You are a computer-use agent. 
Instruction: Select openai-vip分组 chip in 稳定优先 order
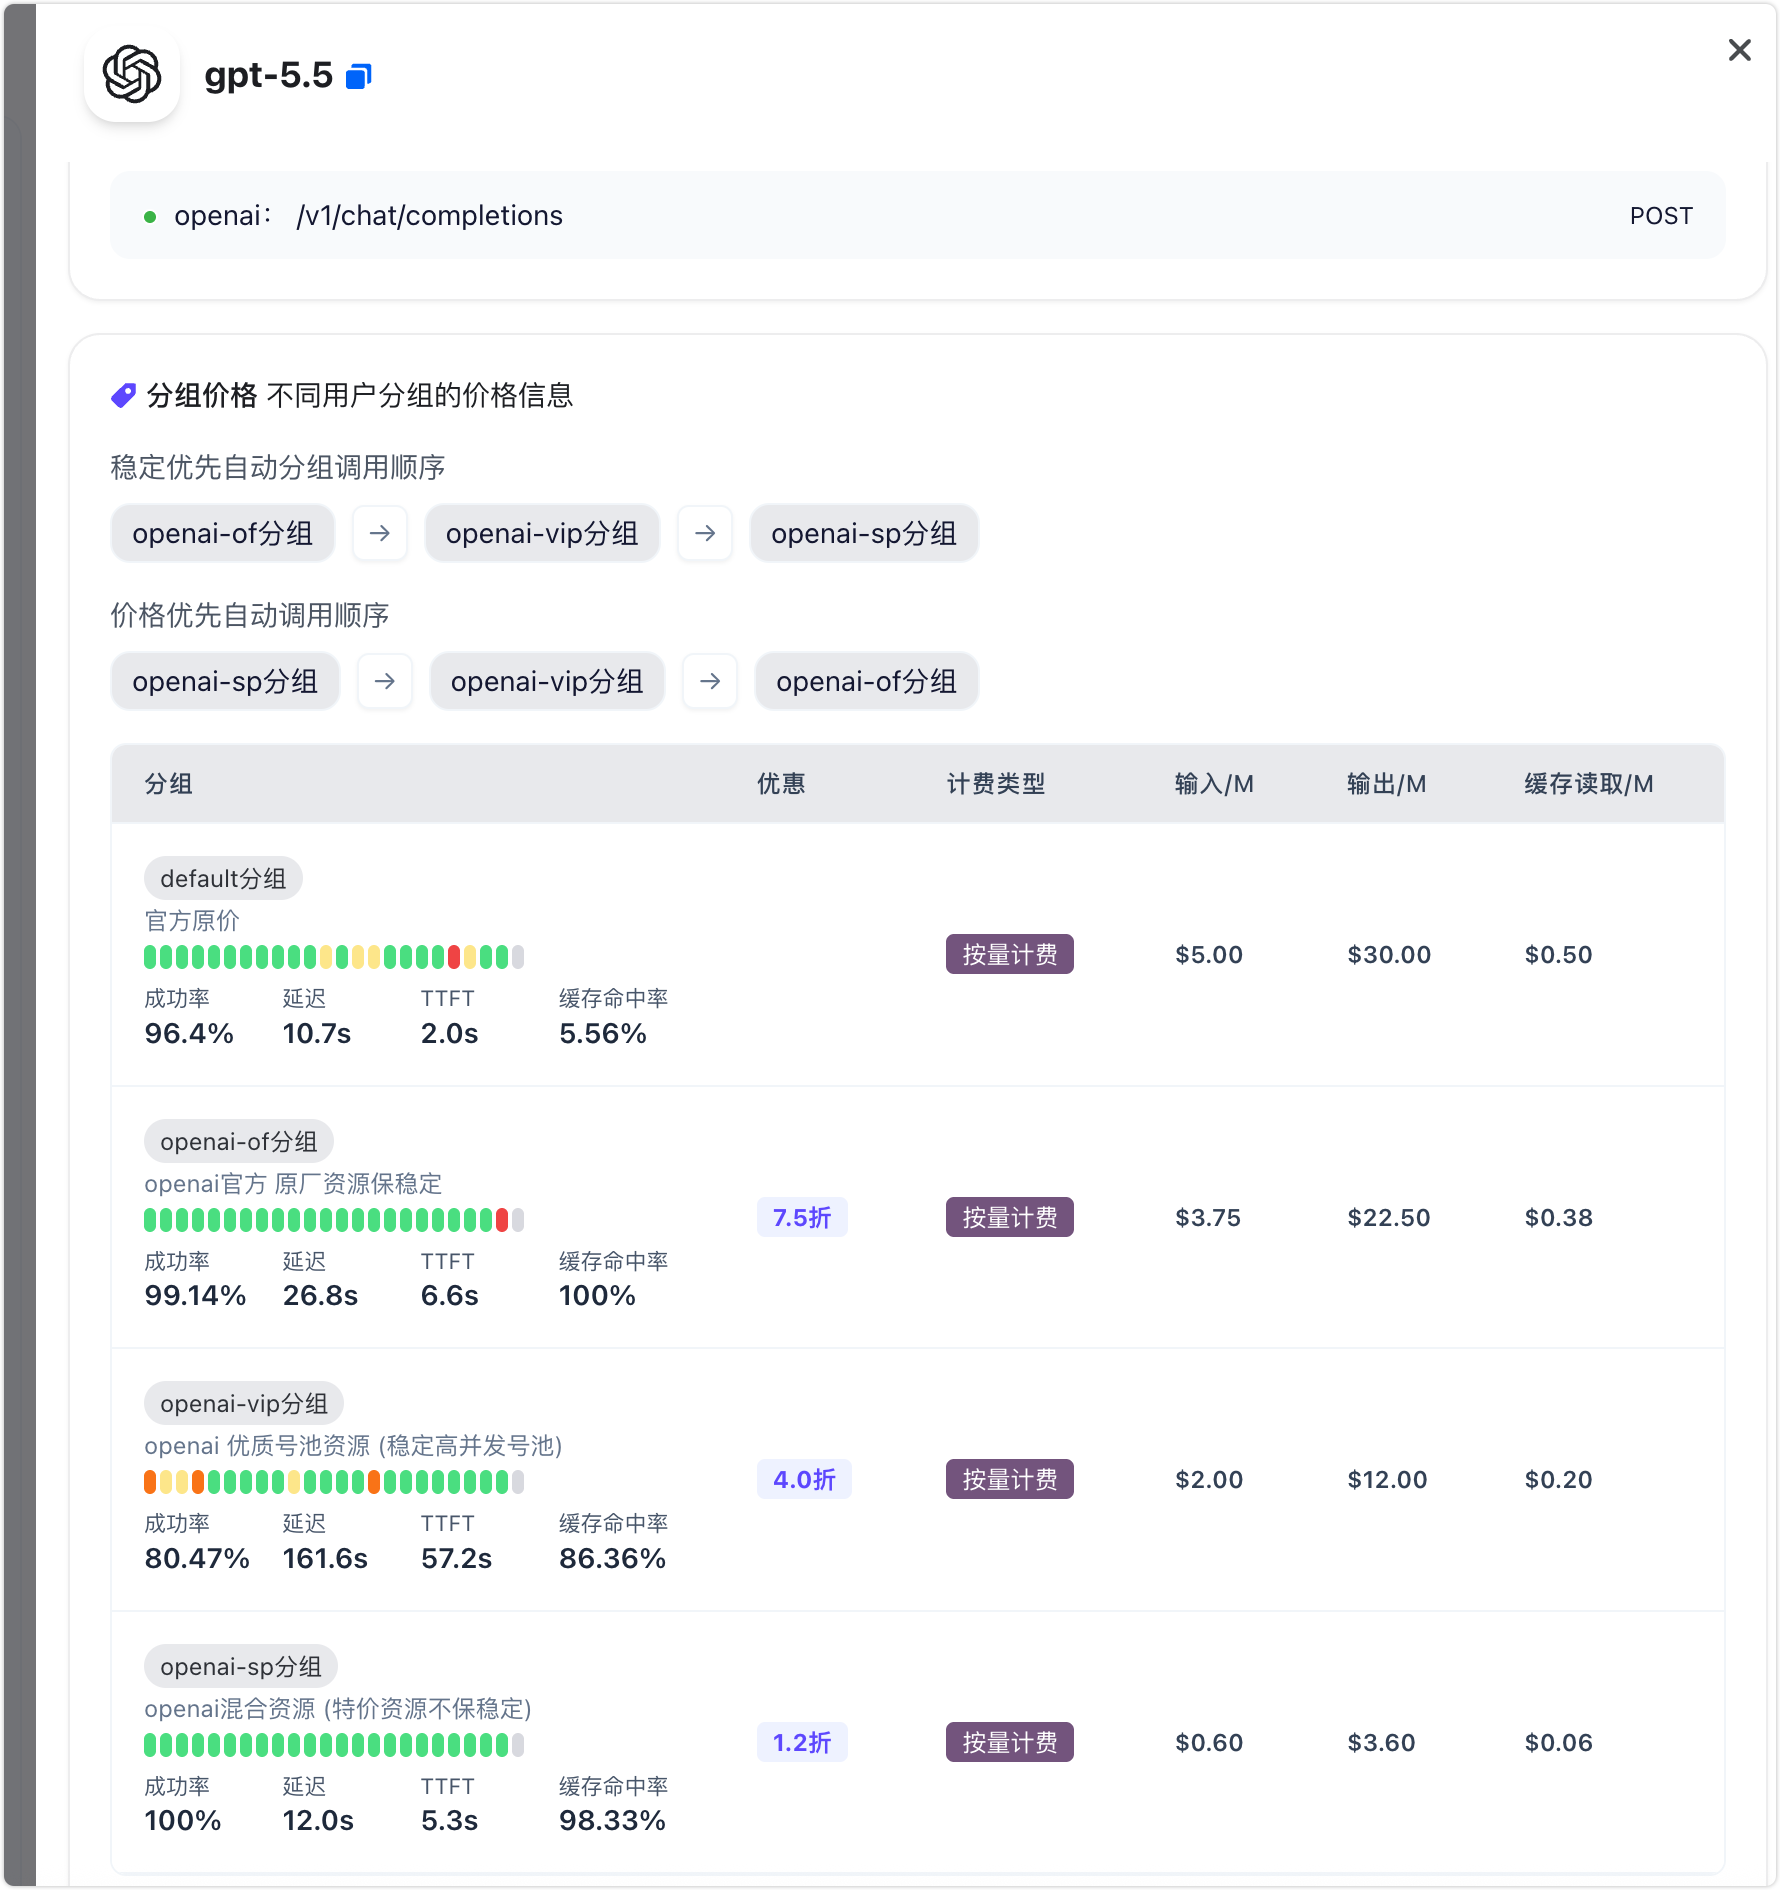click(542, 533)
